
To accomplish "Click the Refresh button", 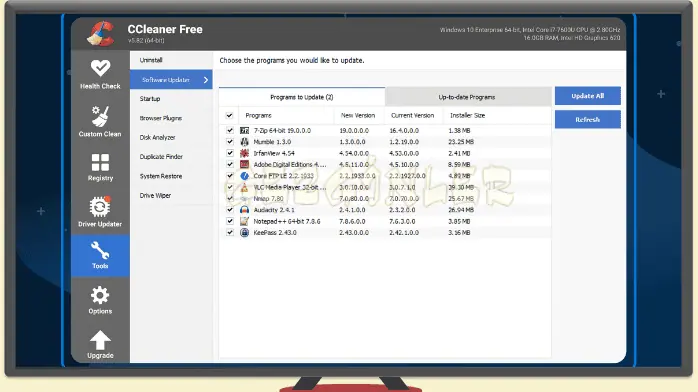I will coord(588,119).
